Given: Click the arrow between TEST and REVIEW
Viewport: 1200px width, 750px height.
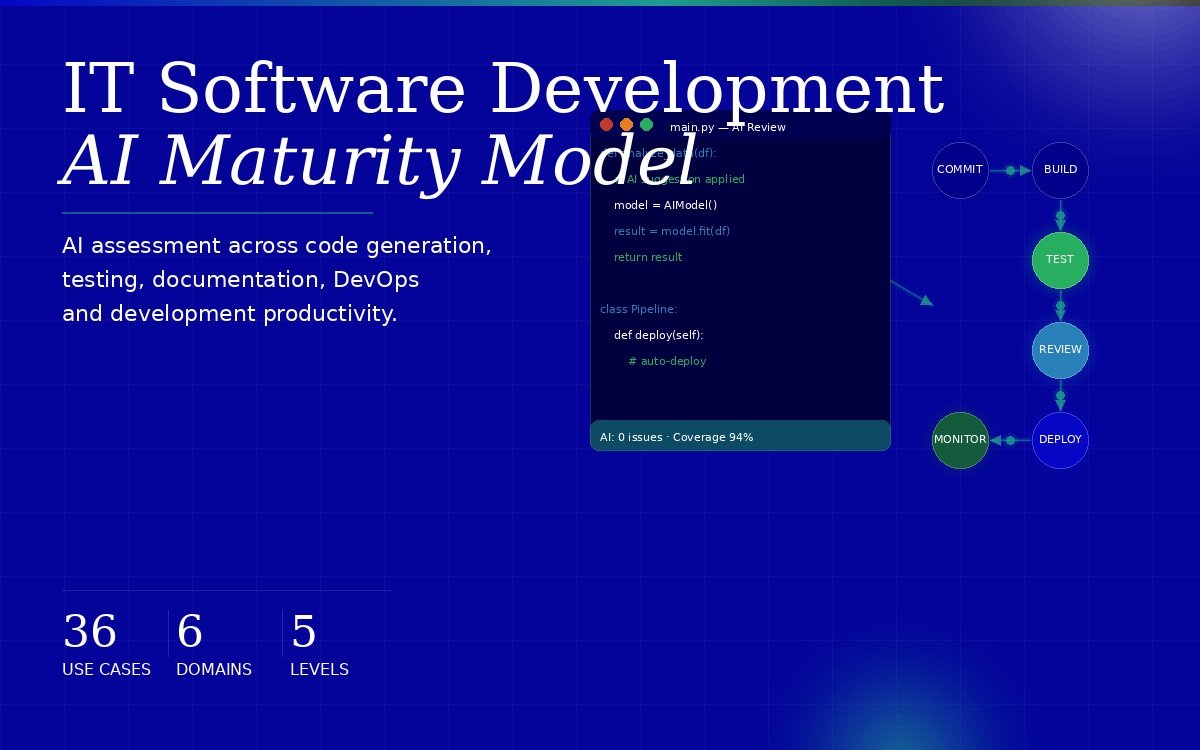Looking at the screenshot, I should [x=1060, y=305].
